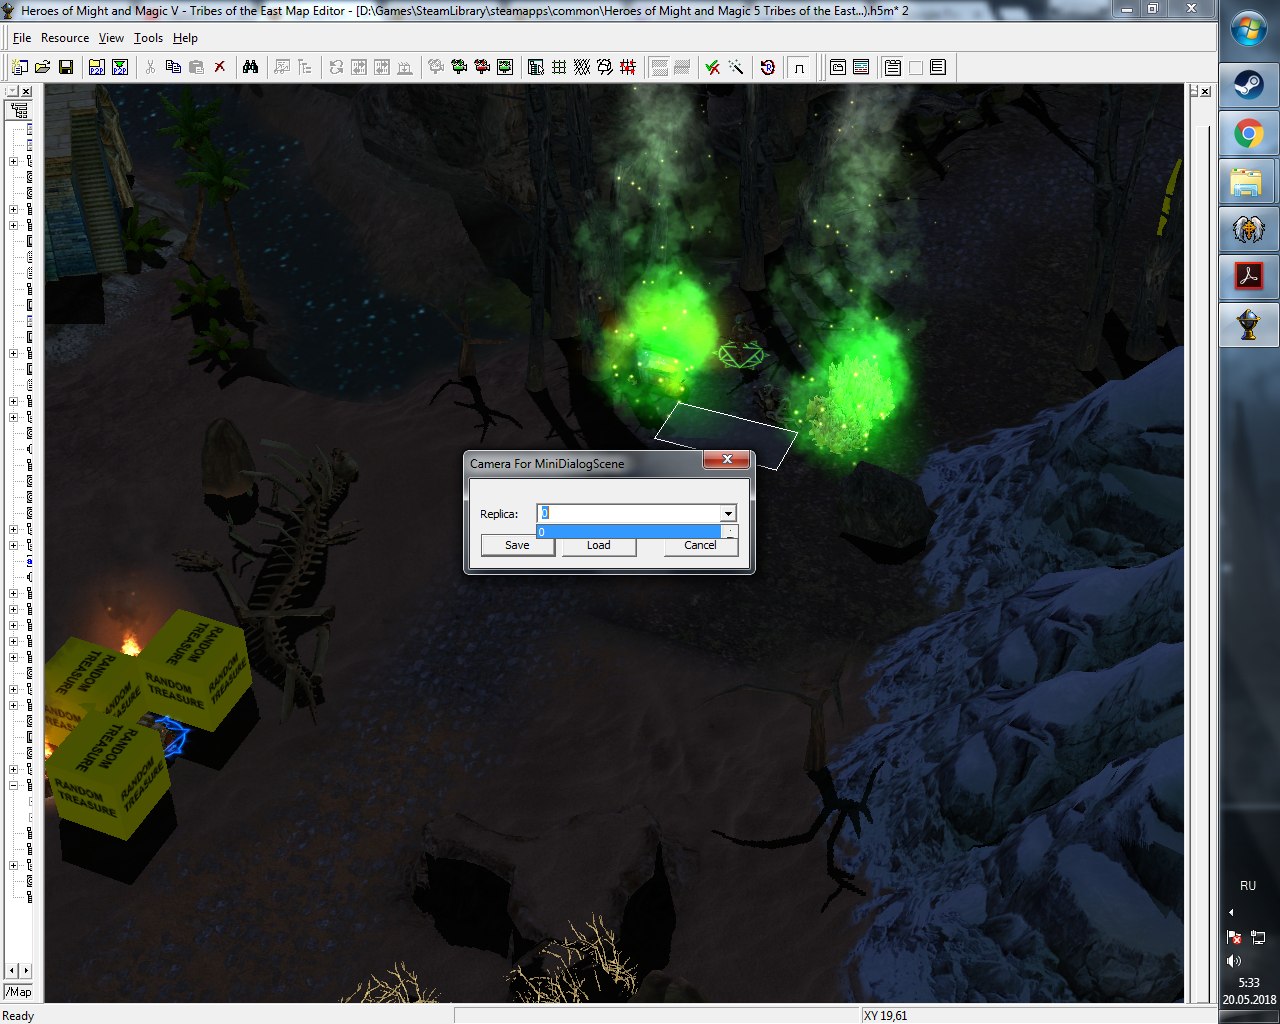Open the File menu
Image resolution: width=1280 pixels, height=1024 pixels.
pyautogui.click(x=22, y=38)
